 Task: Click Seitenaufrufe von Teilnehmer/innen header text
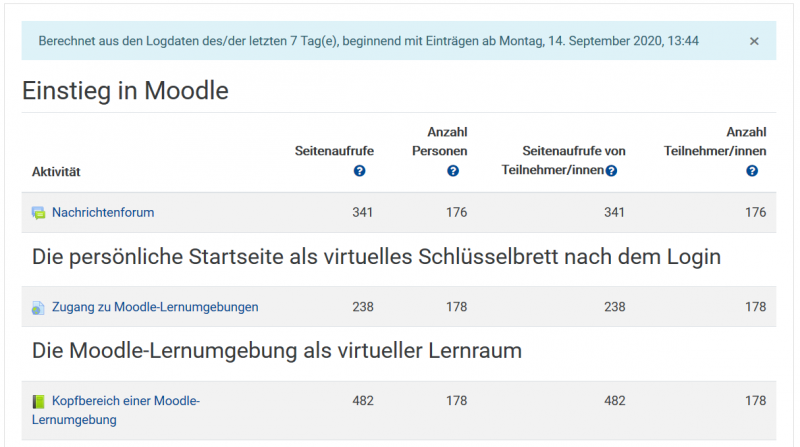(563, 160)
